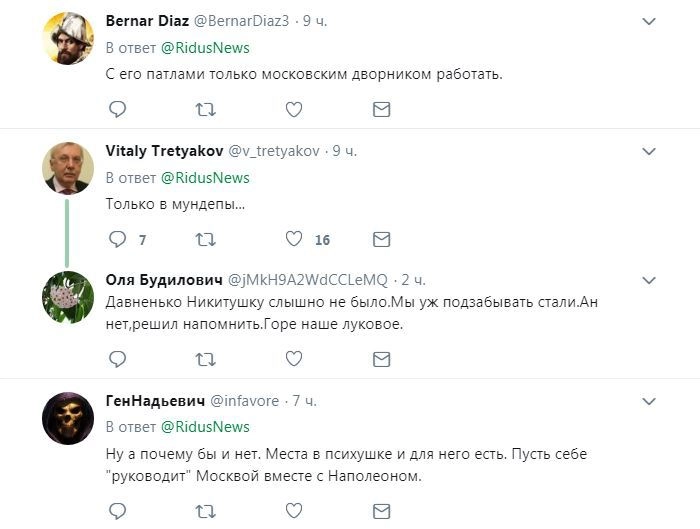The width and height of the screenshot is (700, 529).
Task: Expand options menu for Bernar Diaz's tweet
Action: pos(649,22)
